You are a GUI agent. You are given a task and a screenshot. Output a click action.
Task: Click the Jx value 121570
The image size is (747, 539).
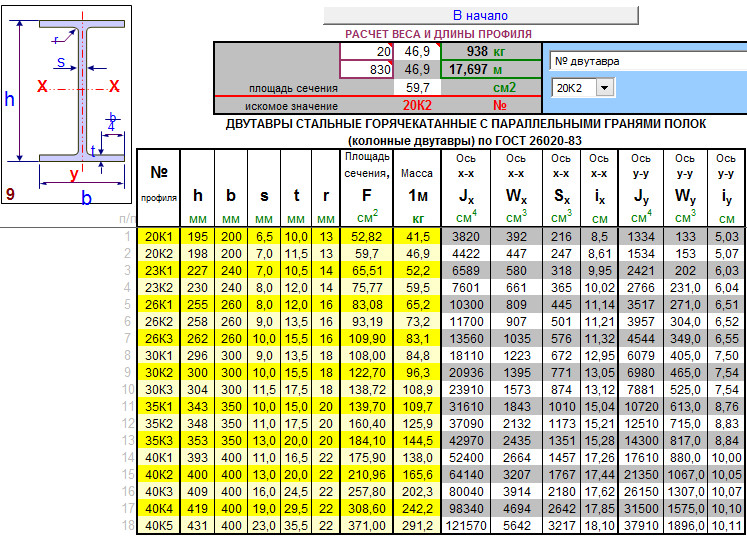466,526
